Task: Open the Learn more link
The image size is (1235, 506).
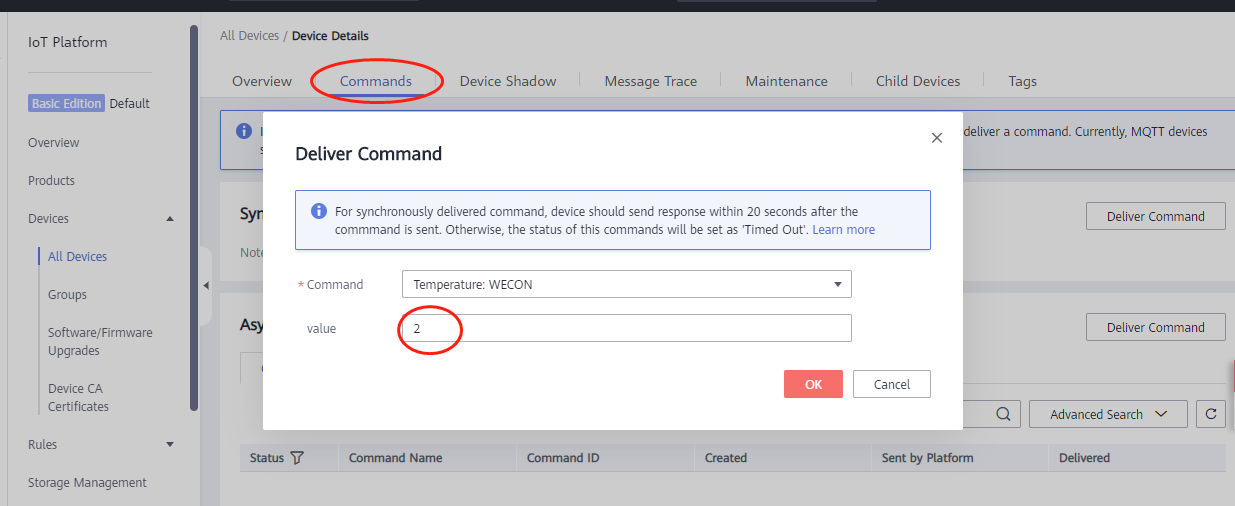Action: pyautogui.click(x=843, y=230)
